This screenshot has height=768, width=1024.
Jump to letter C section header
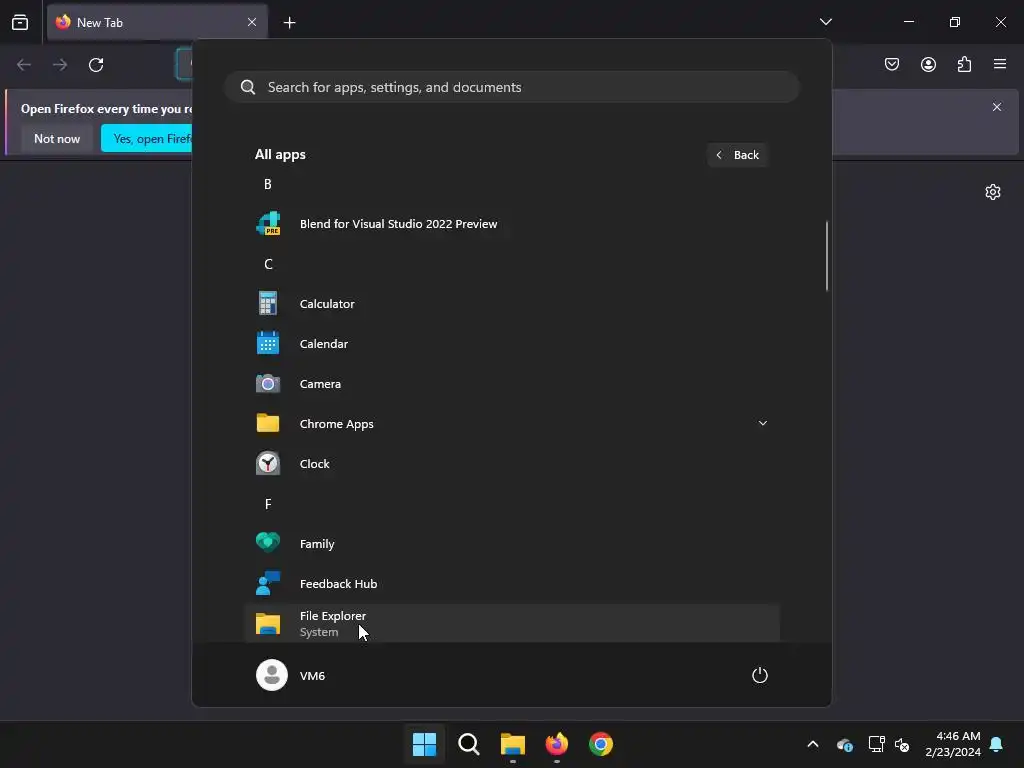[x=268, y=264]
